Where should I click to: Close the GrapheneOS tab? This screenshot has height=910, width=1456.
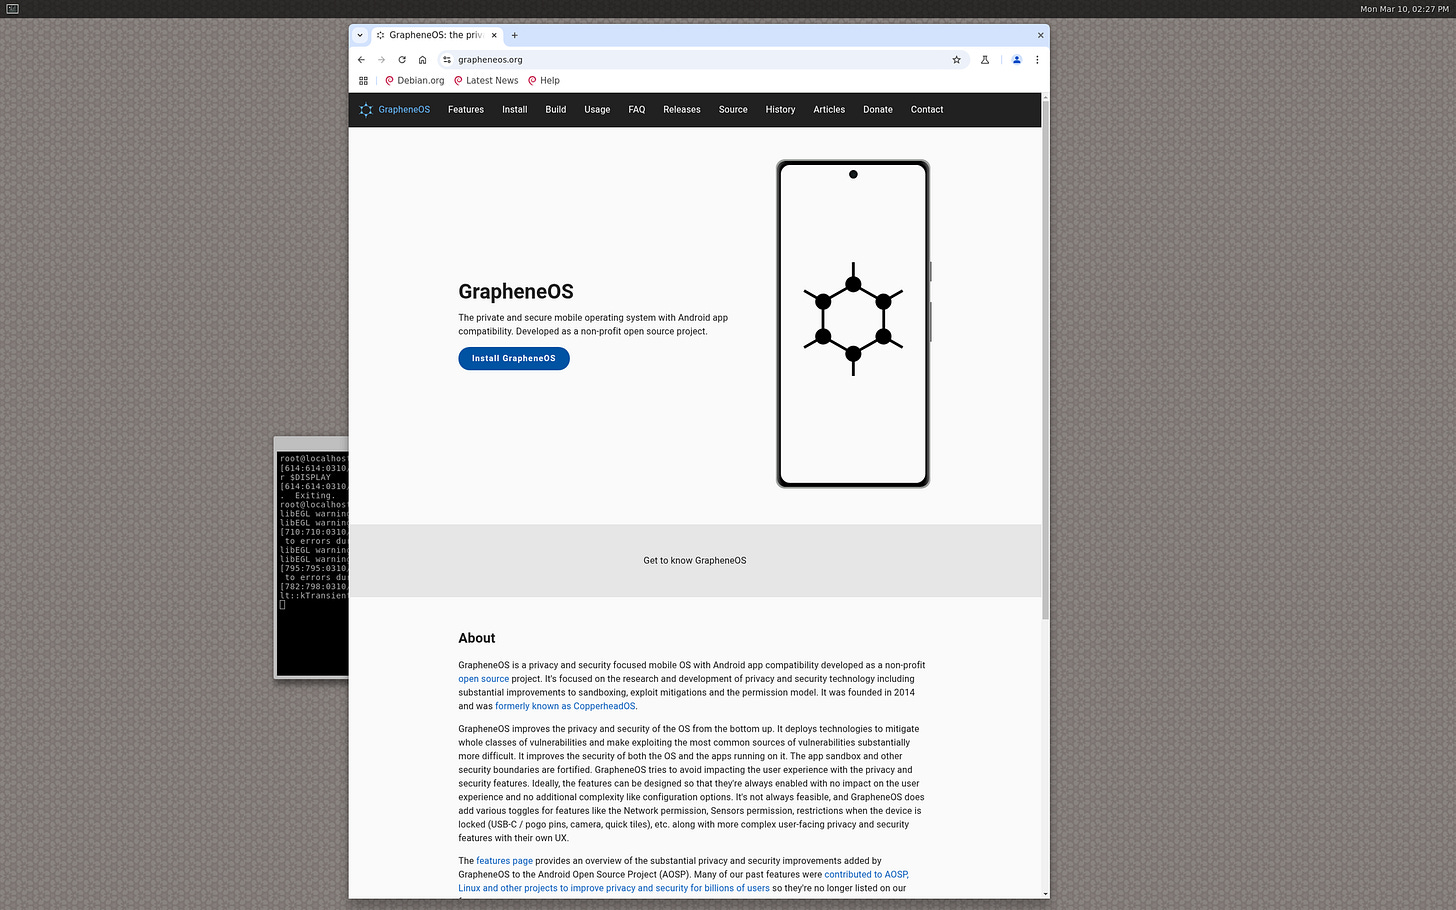click(x=494, y=35)
